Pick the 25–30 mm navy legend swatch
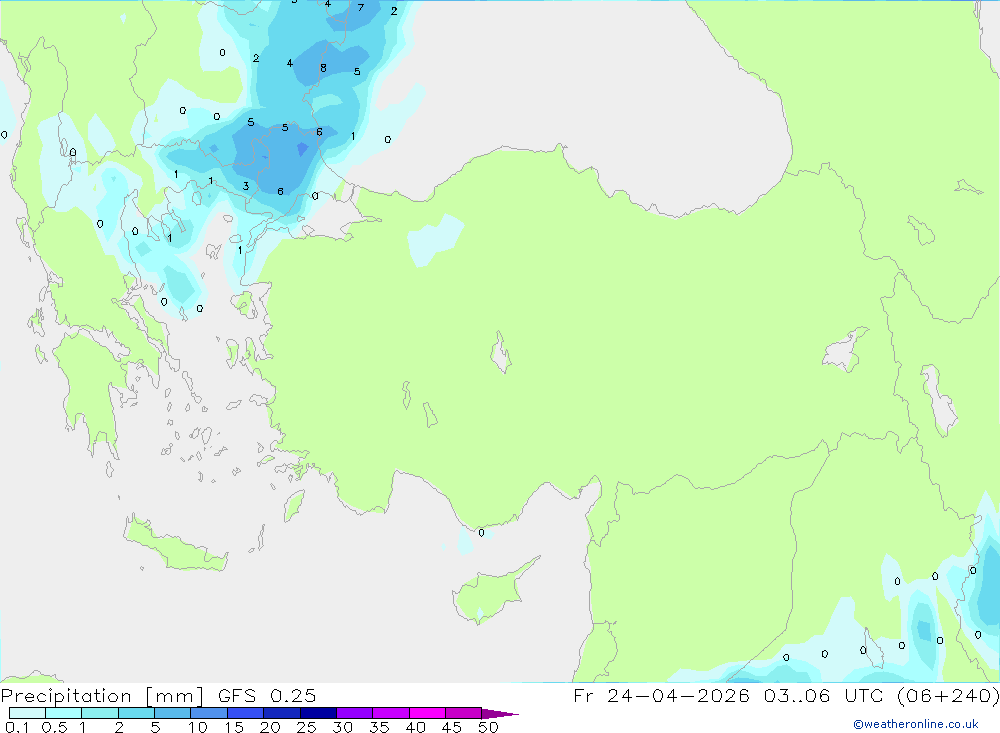 (318, 713)
